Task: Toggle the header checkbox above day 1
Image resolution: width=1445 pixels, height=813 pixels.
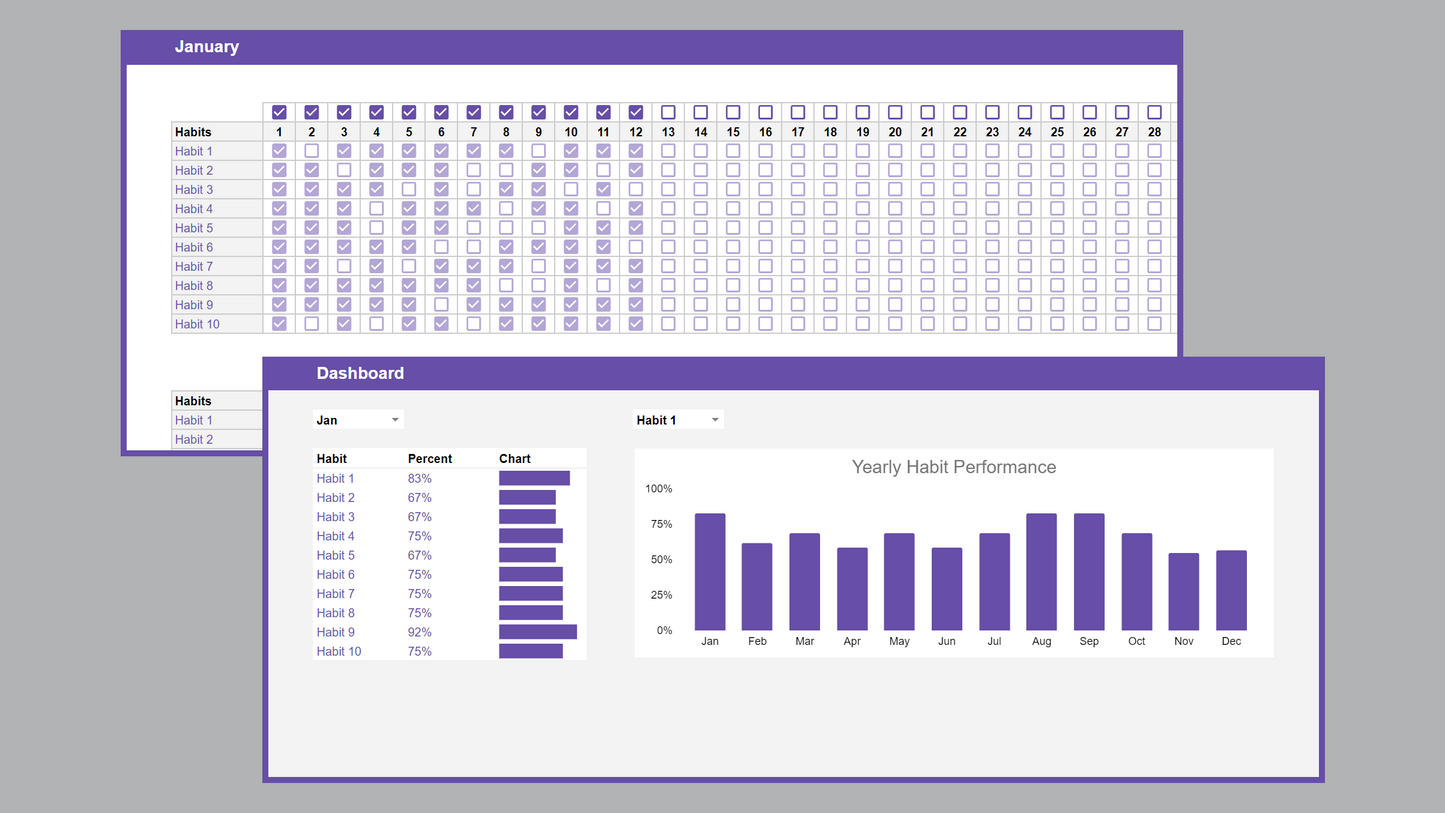Action: click(279, 112)
